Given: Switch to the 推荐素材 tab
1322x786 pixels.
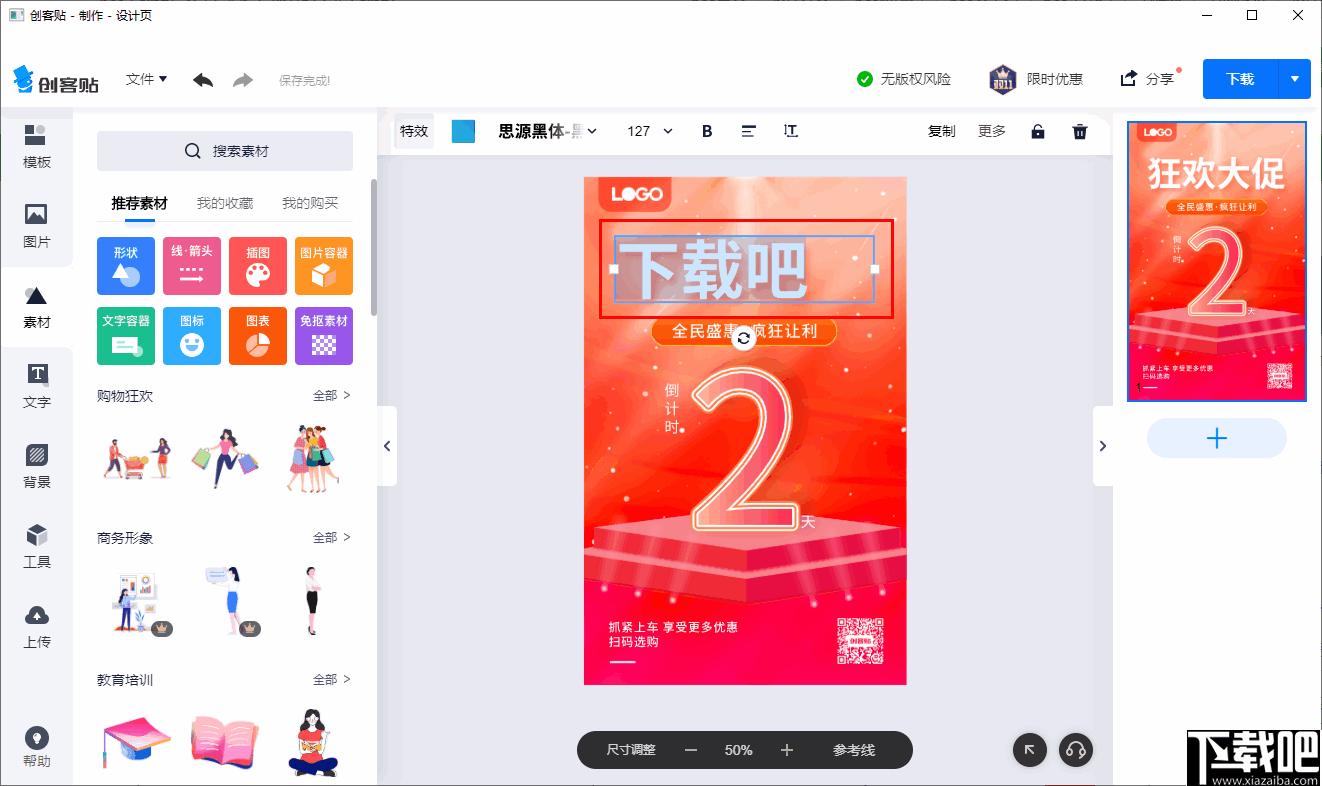Looking at the screenshot, I should (x=139, y=203).
